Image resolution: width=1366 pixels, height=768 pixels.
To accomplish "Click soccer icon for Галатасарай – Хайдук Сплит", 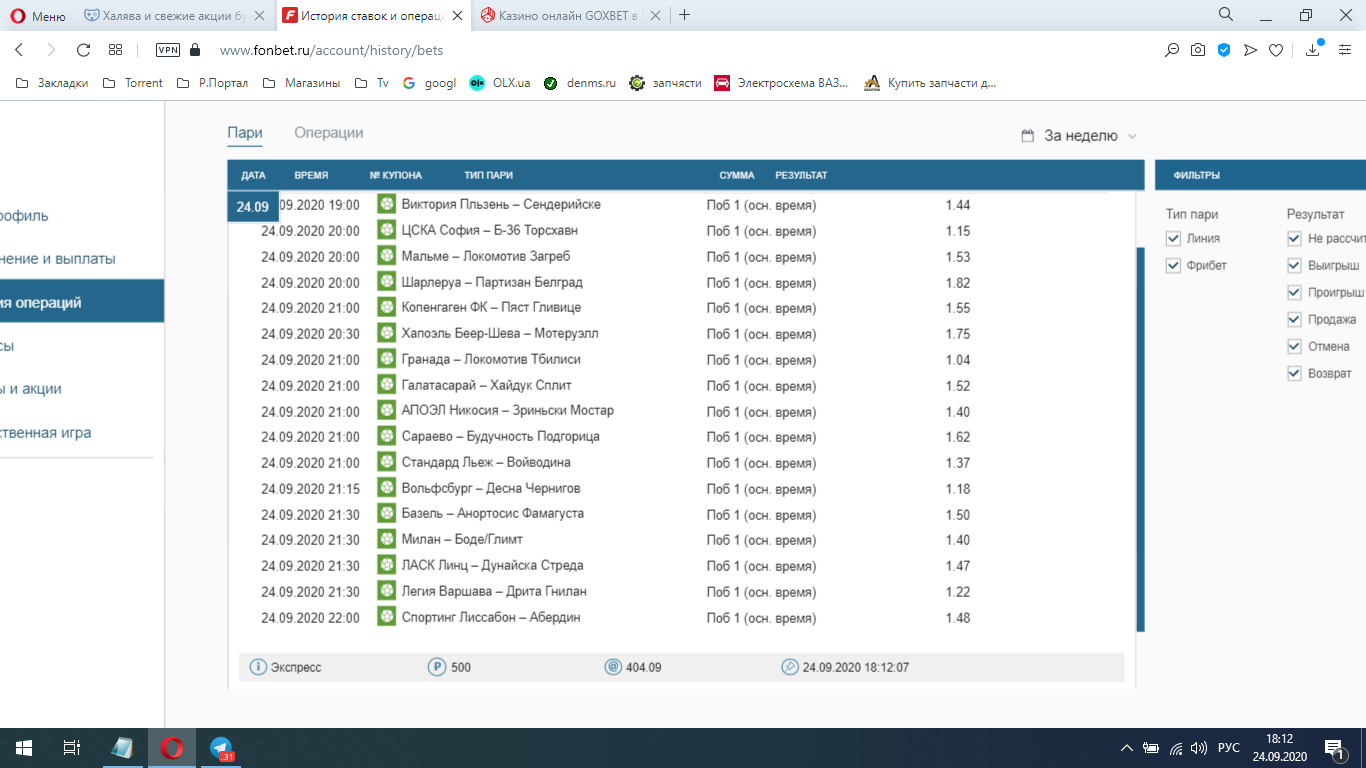I will pyautogui.click(x=387, y=385).
